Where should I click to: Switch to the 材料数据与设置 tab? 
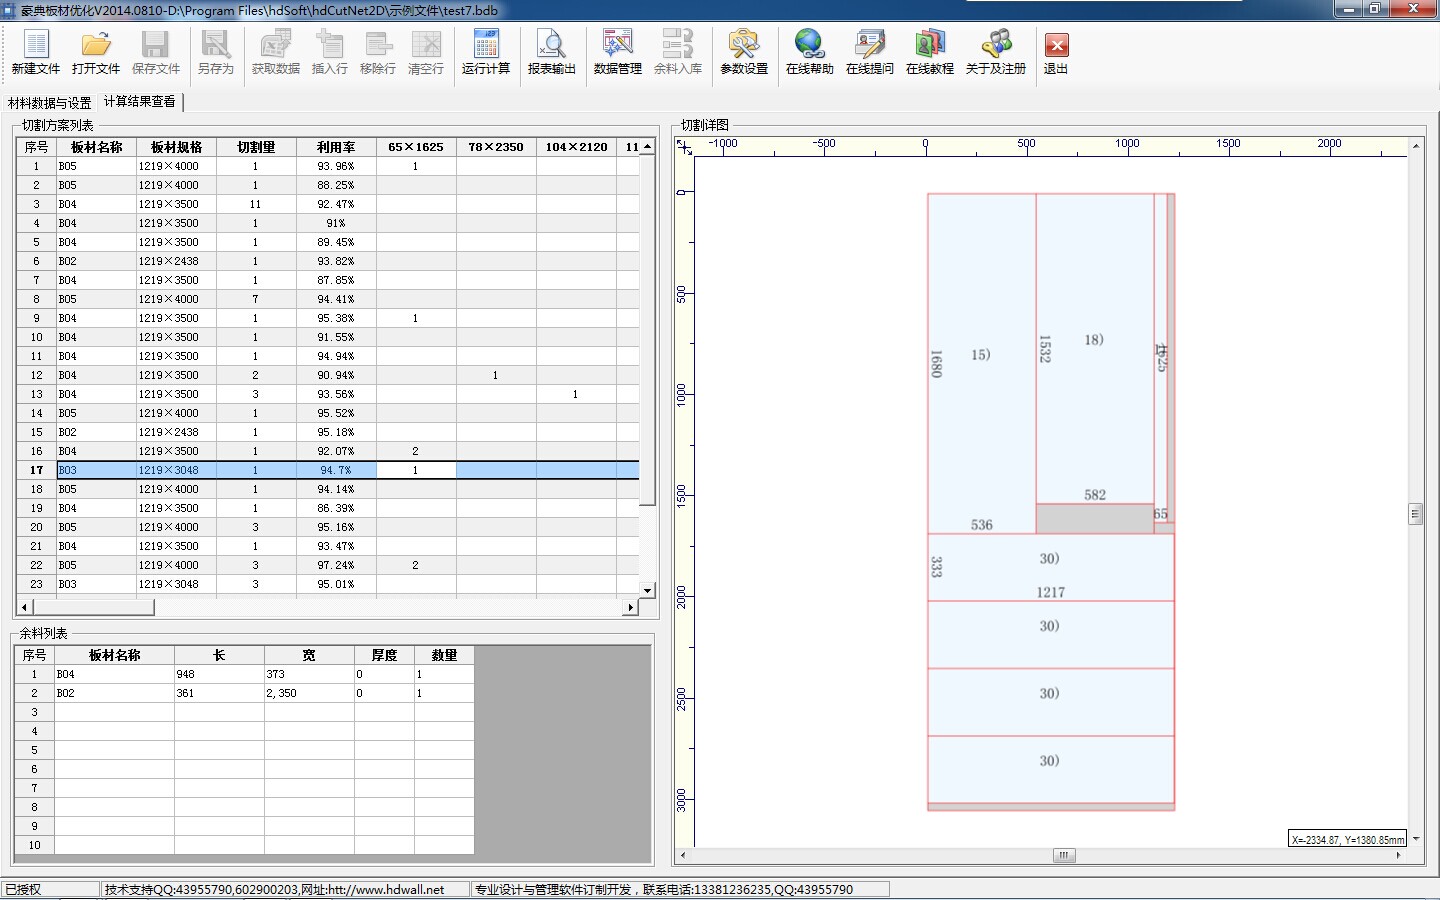[50, 103]
